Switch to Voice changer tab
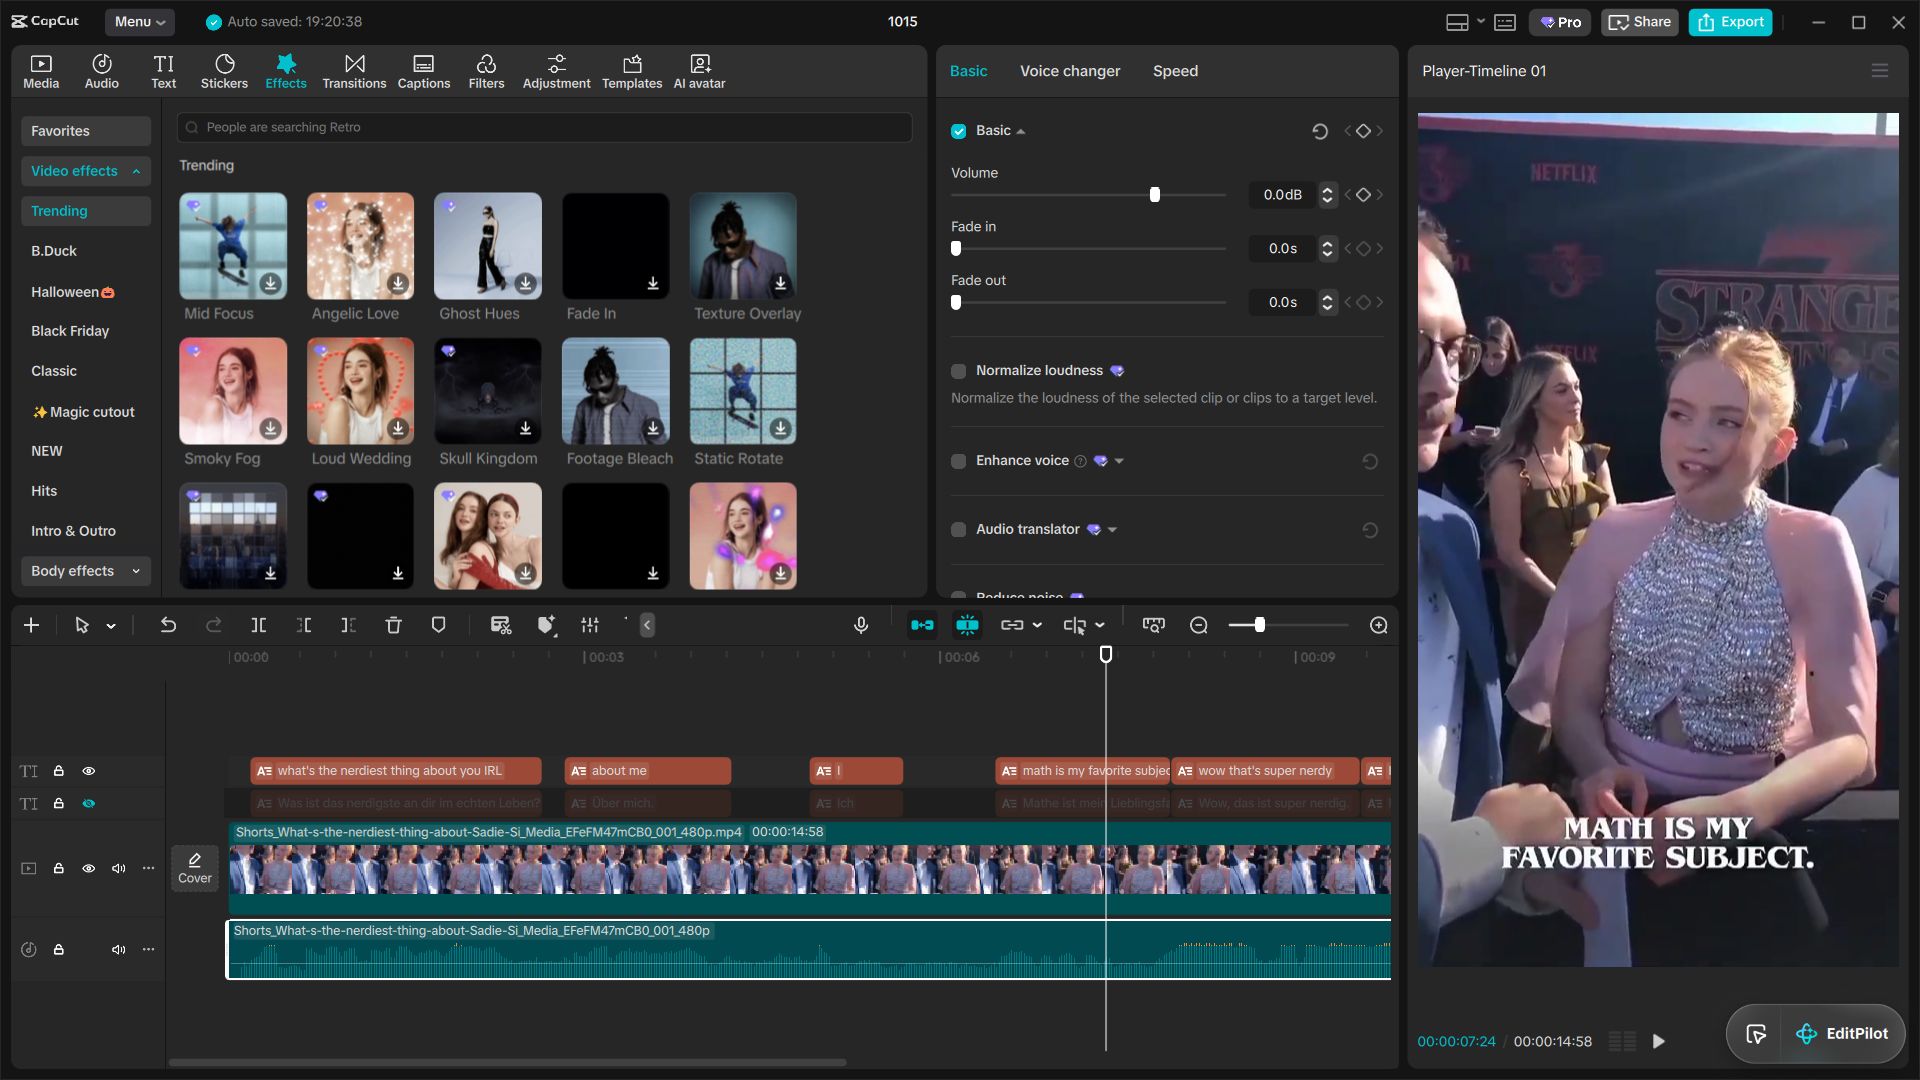Image resolution: width=1920 pixels, height=1080 pixels. pyautogui.click(x=1070, y=71)
